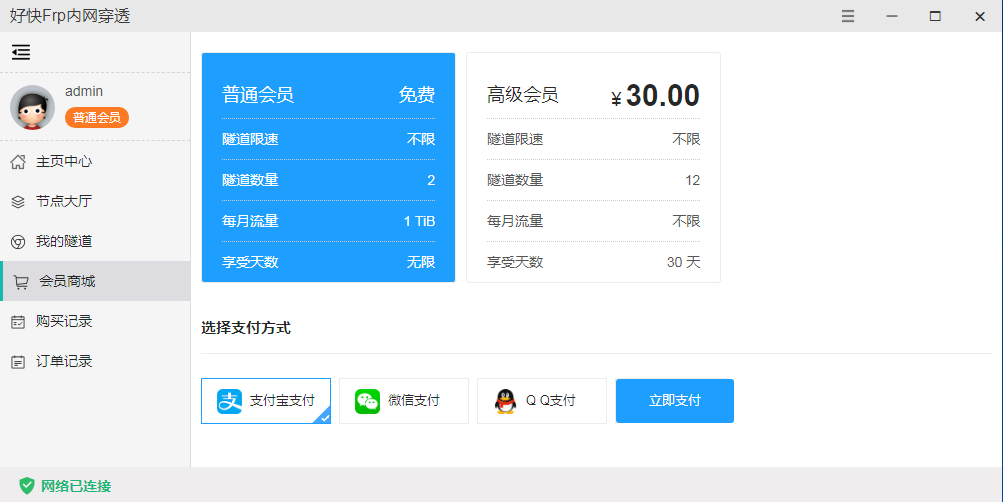Open 主页中心 home page
Viewport: 1003px width, 502px height.
pos(64,161)
